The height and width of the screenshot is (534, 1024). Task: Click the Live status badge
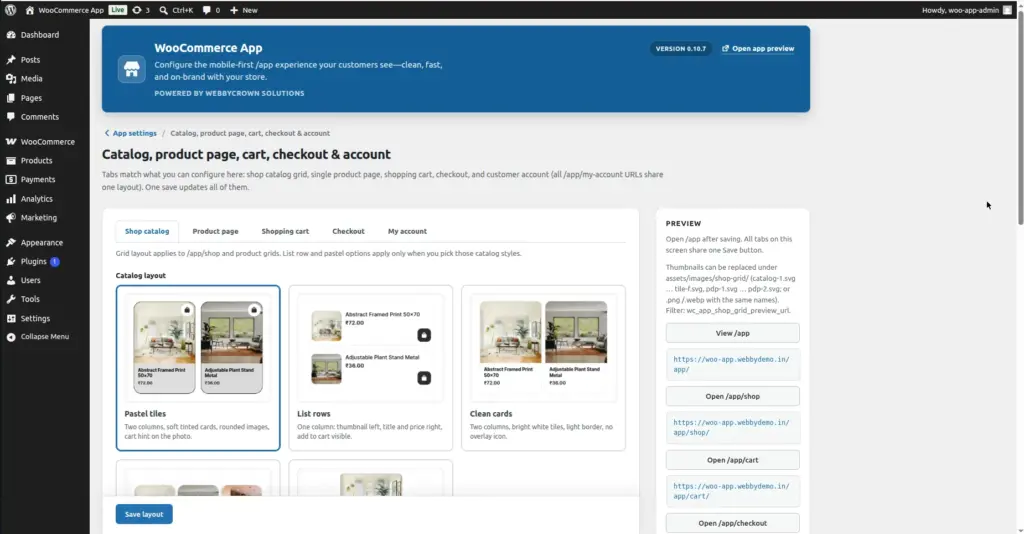(118, 10)
